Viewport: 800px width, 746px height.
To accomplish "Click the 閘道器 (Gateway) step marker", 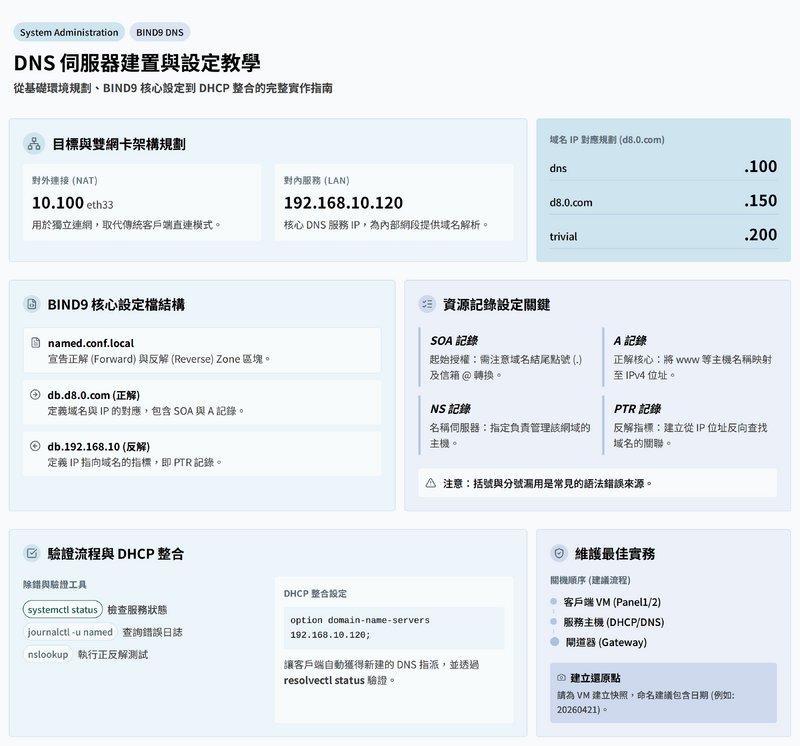I will tap(554, 642).
